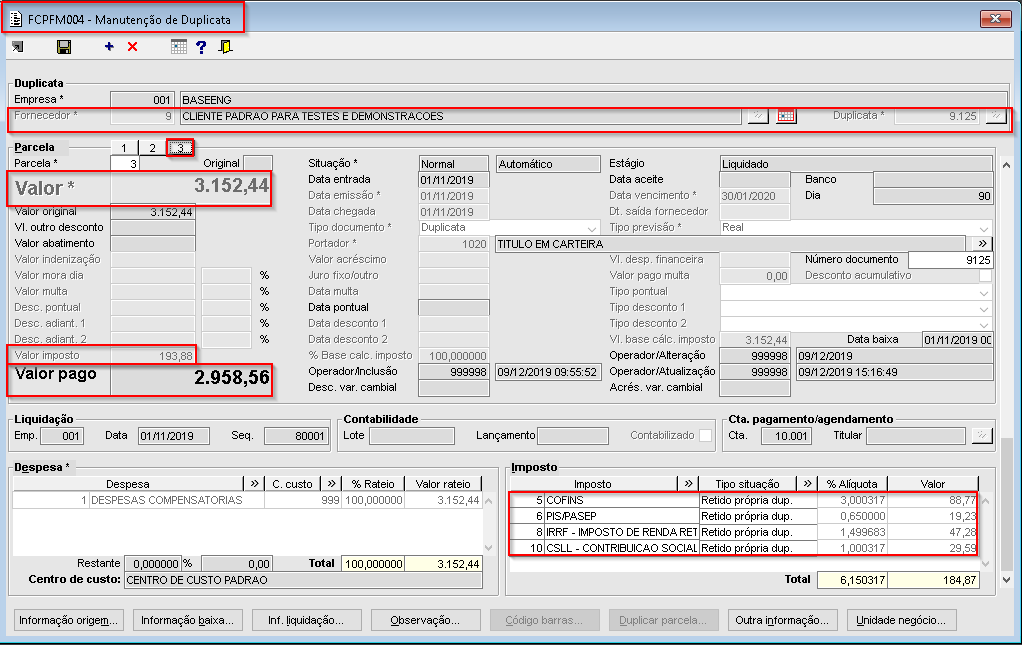Click the Duplicar parcela button
Screen dimensions: 1022x645
point(664,620)
